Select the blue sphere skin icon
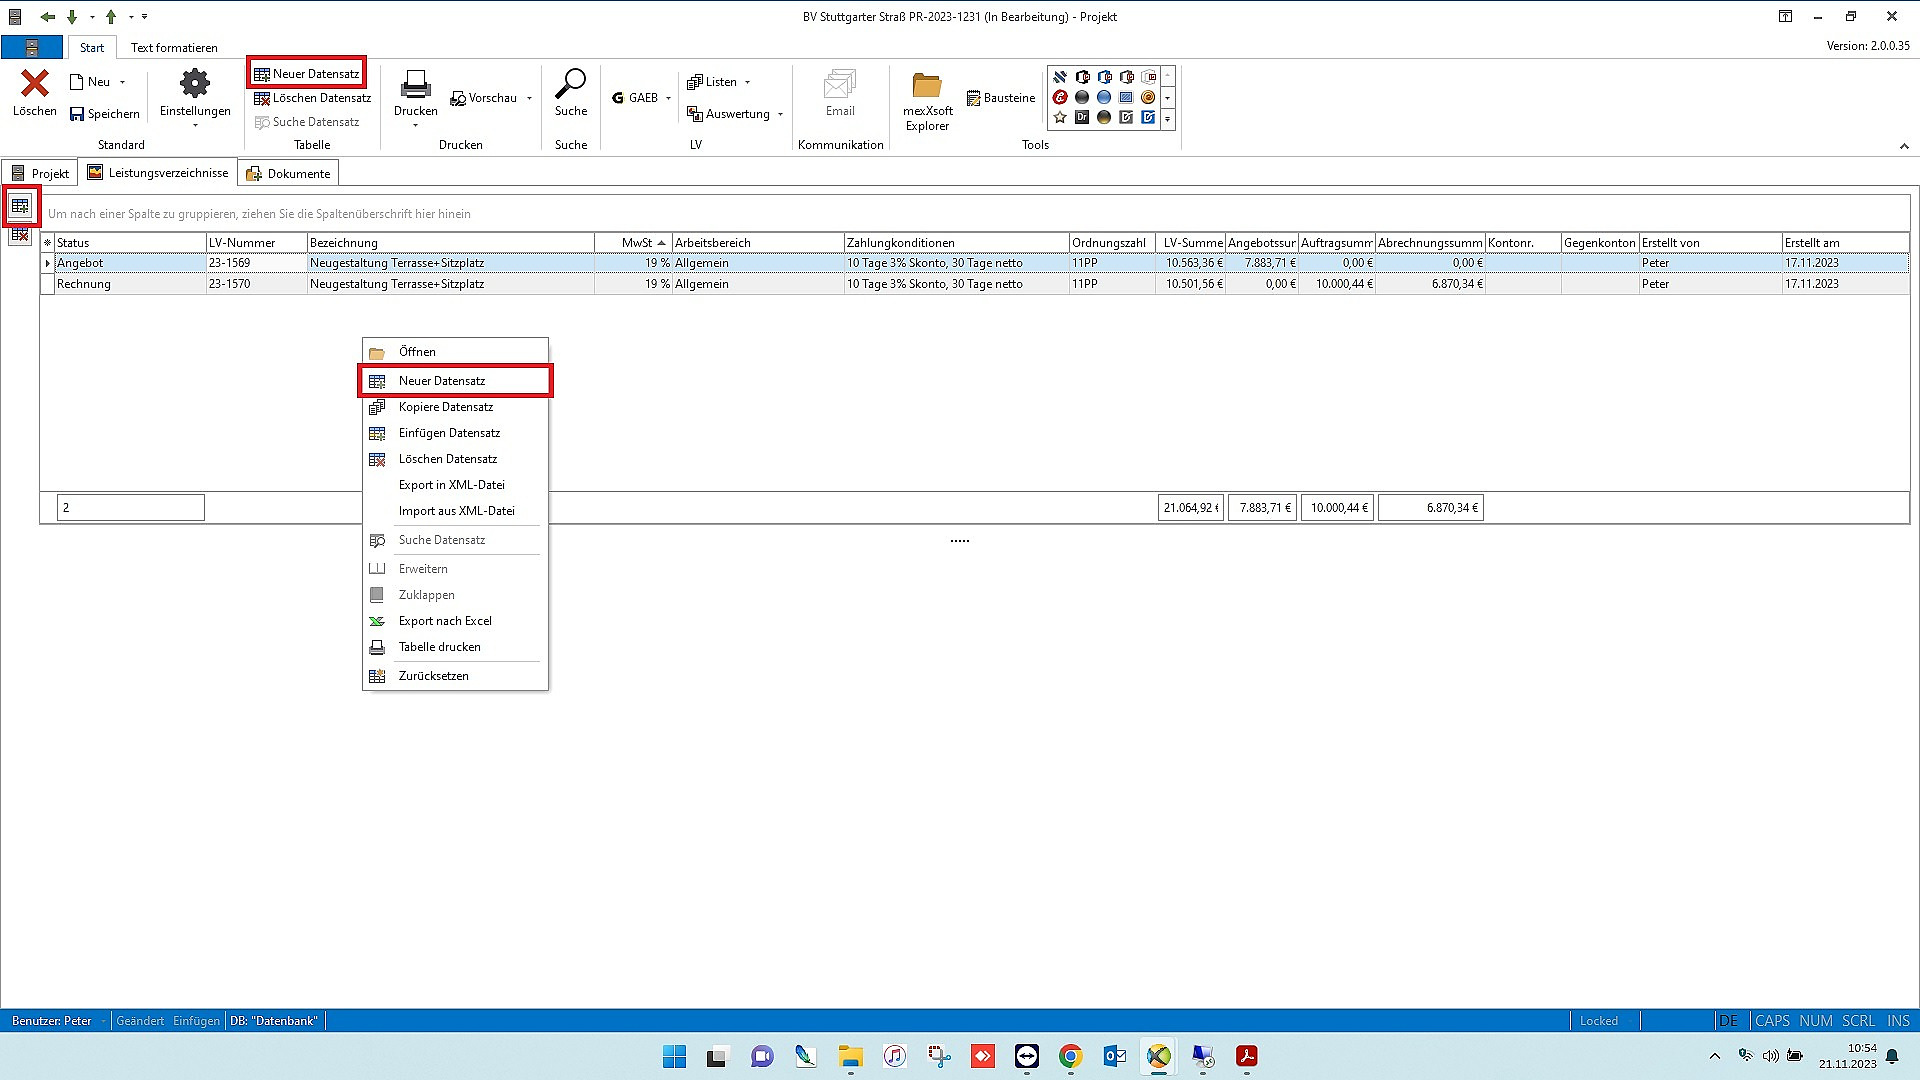 [x=1104, y=97]
